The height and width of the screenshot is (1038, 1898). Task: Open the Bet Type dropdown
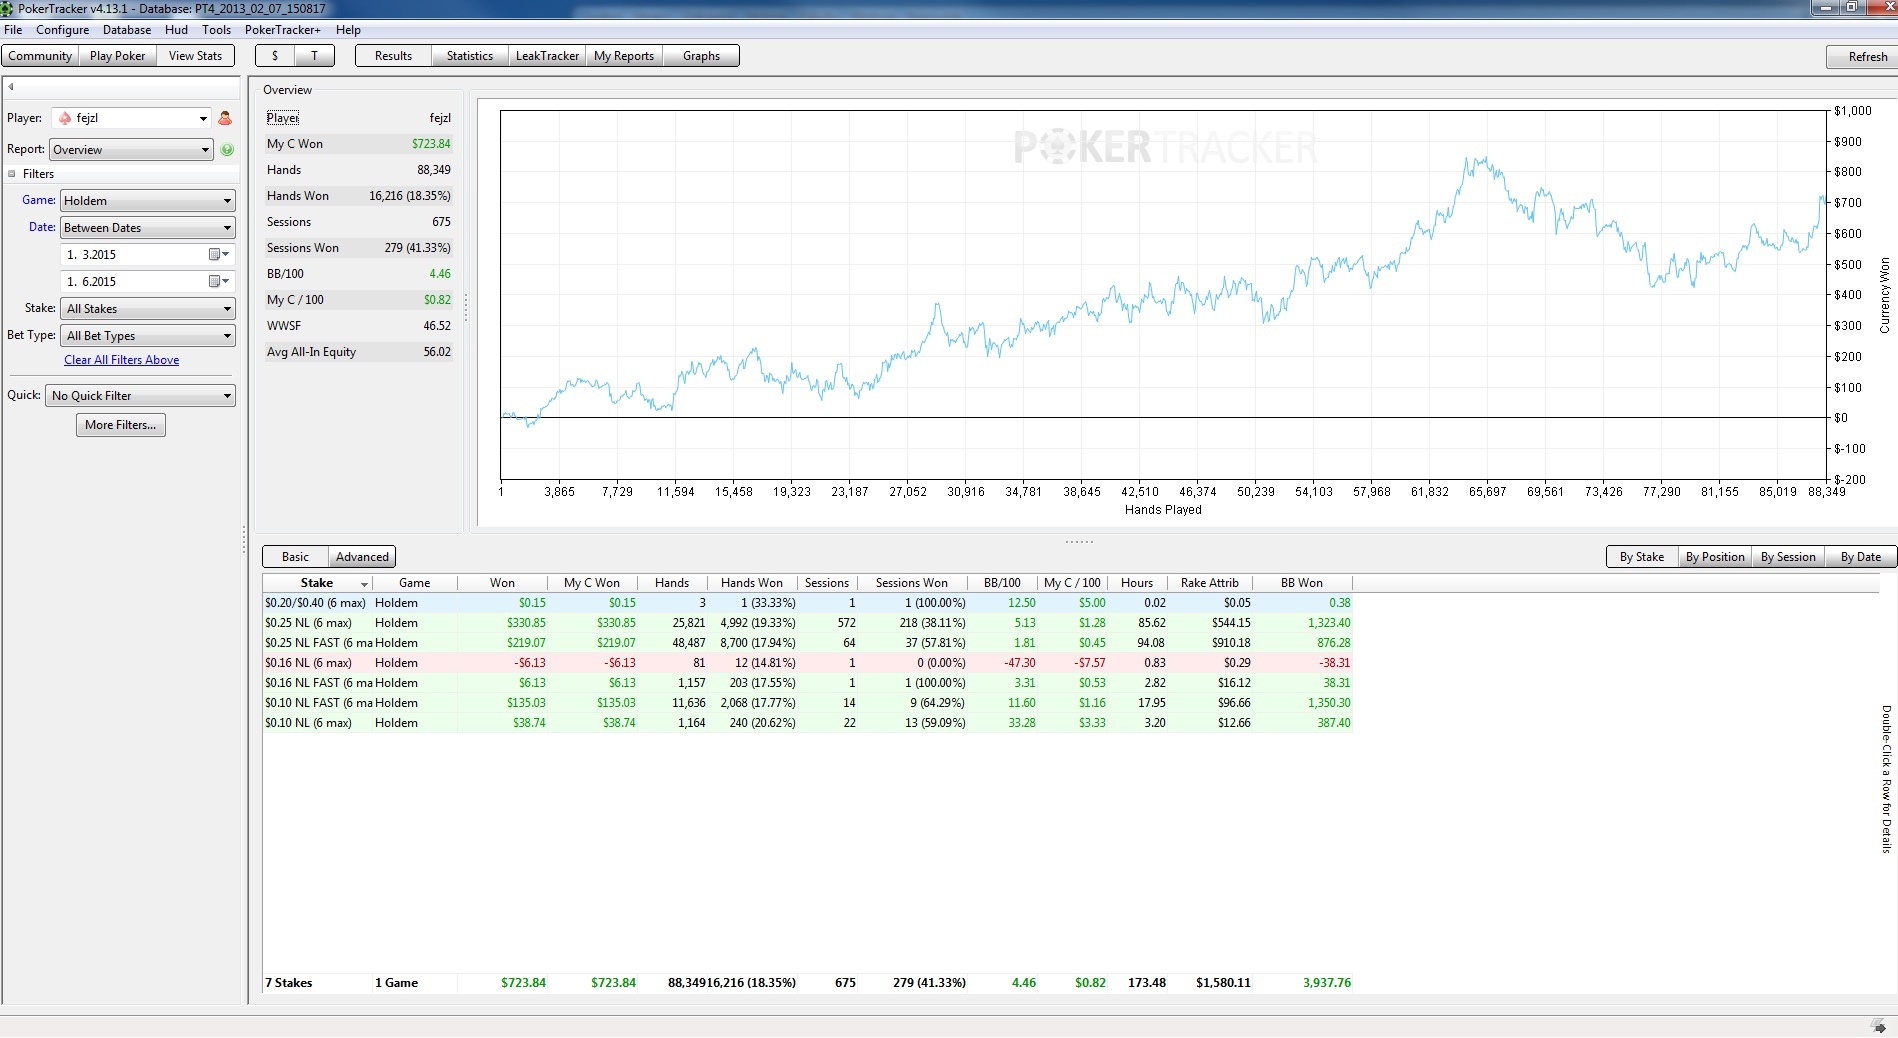[x=148, y=336]
